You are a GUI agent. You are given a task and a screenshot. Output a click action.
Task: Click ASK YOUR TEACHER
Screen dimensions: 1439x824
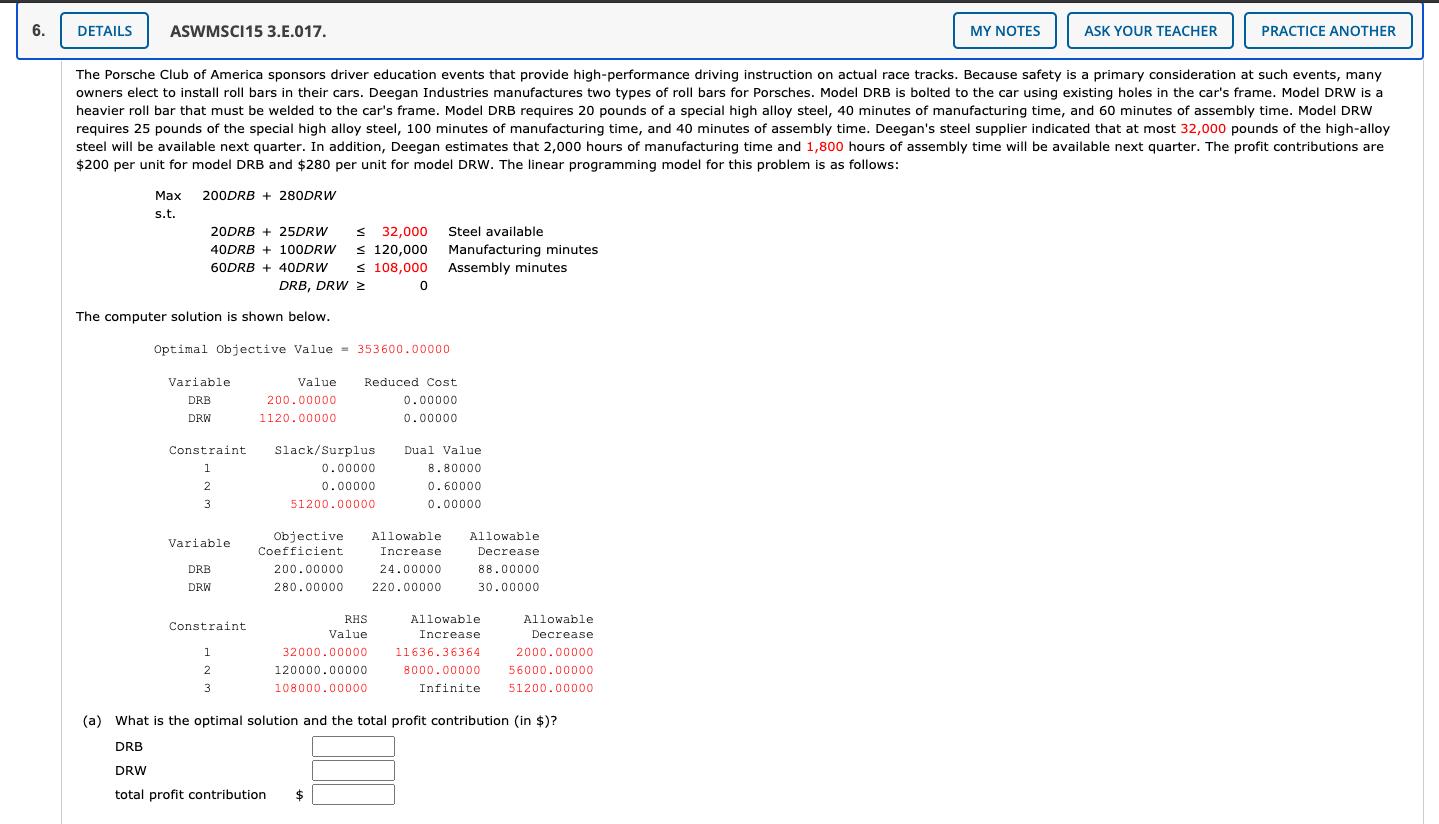tap(1150, 30)
